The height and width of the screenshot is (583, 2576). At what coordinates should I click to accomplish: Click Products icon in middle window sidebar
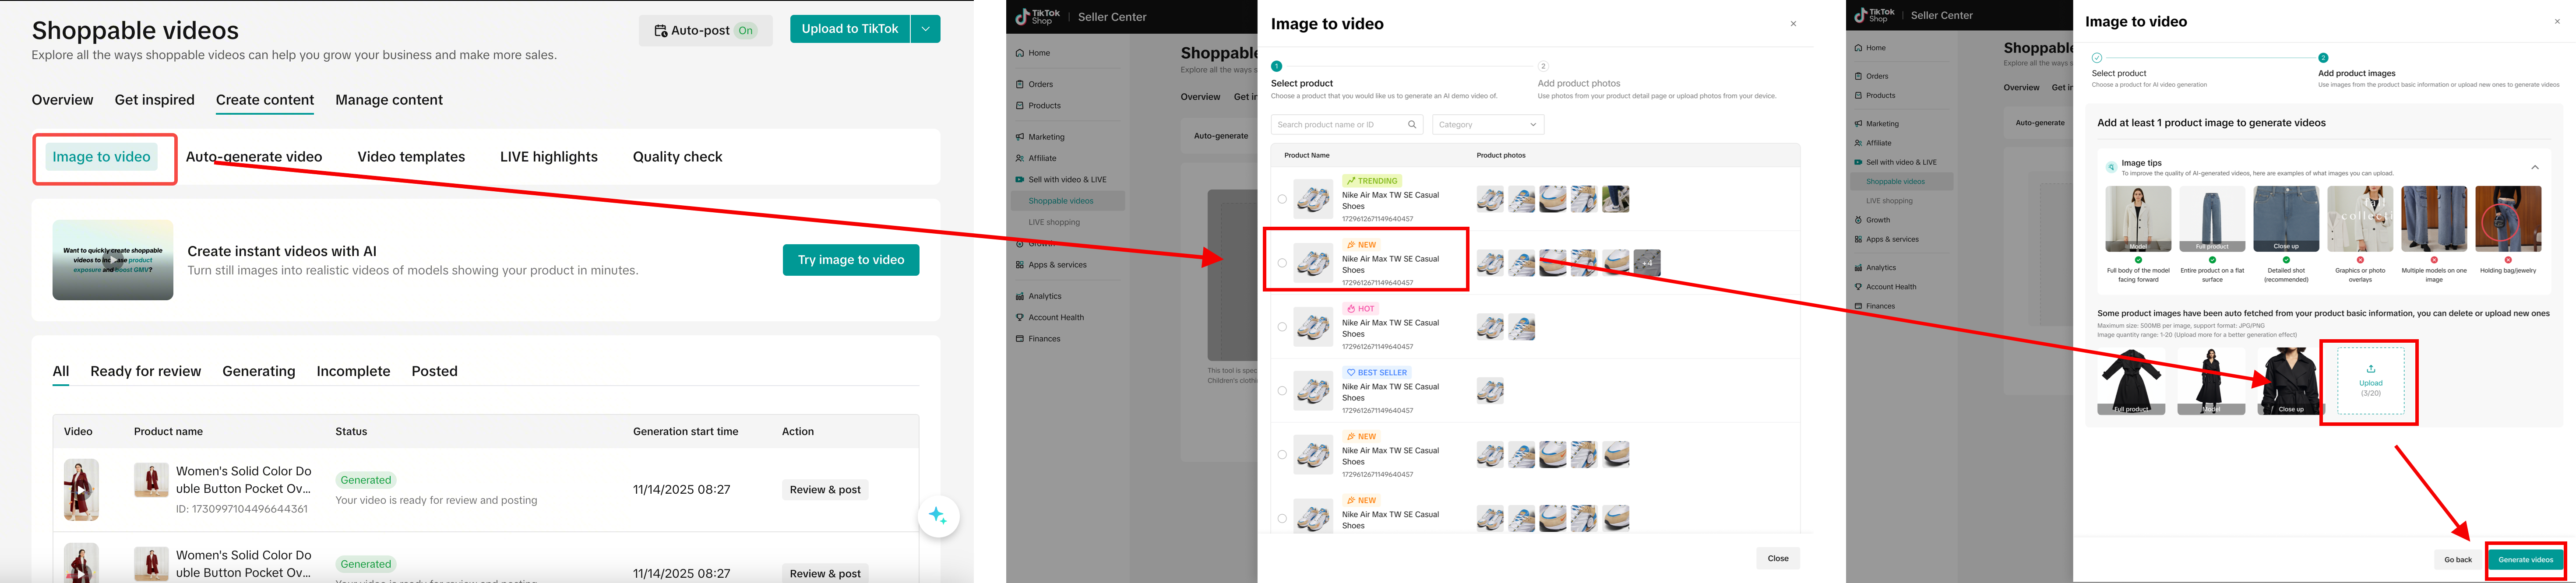(x=1019, y=105)
